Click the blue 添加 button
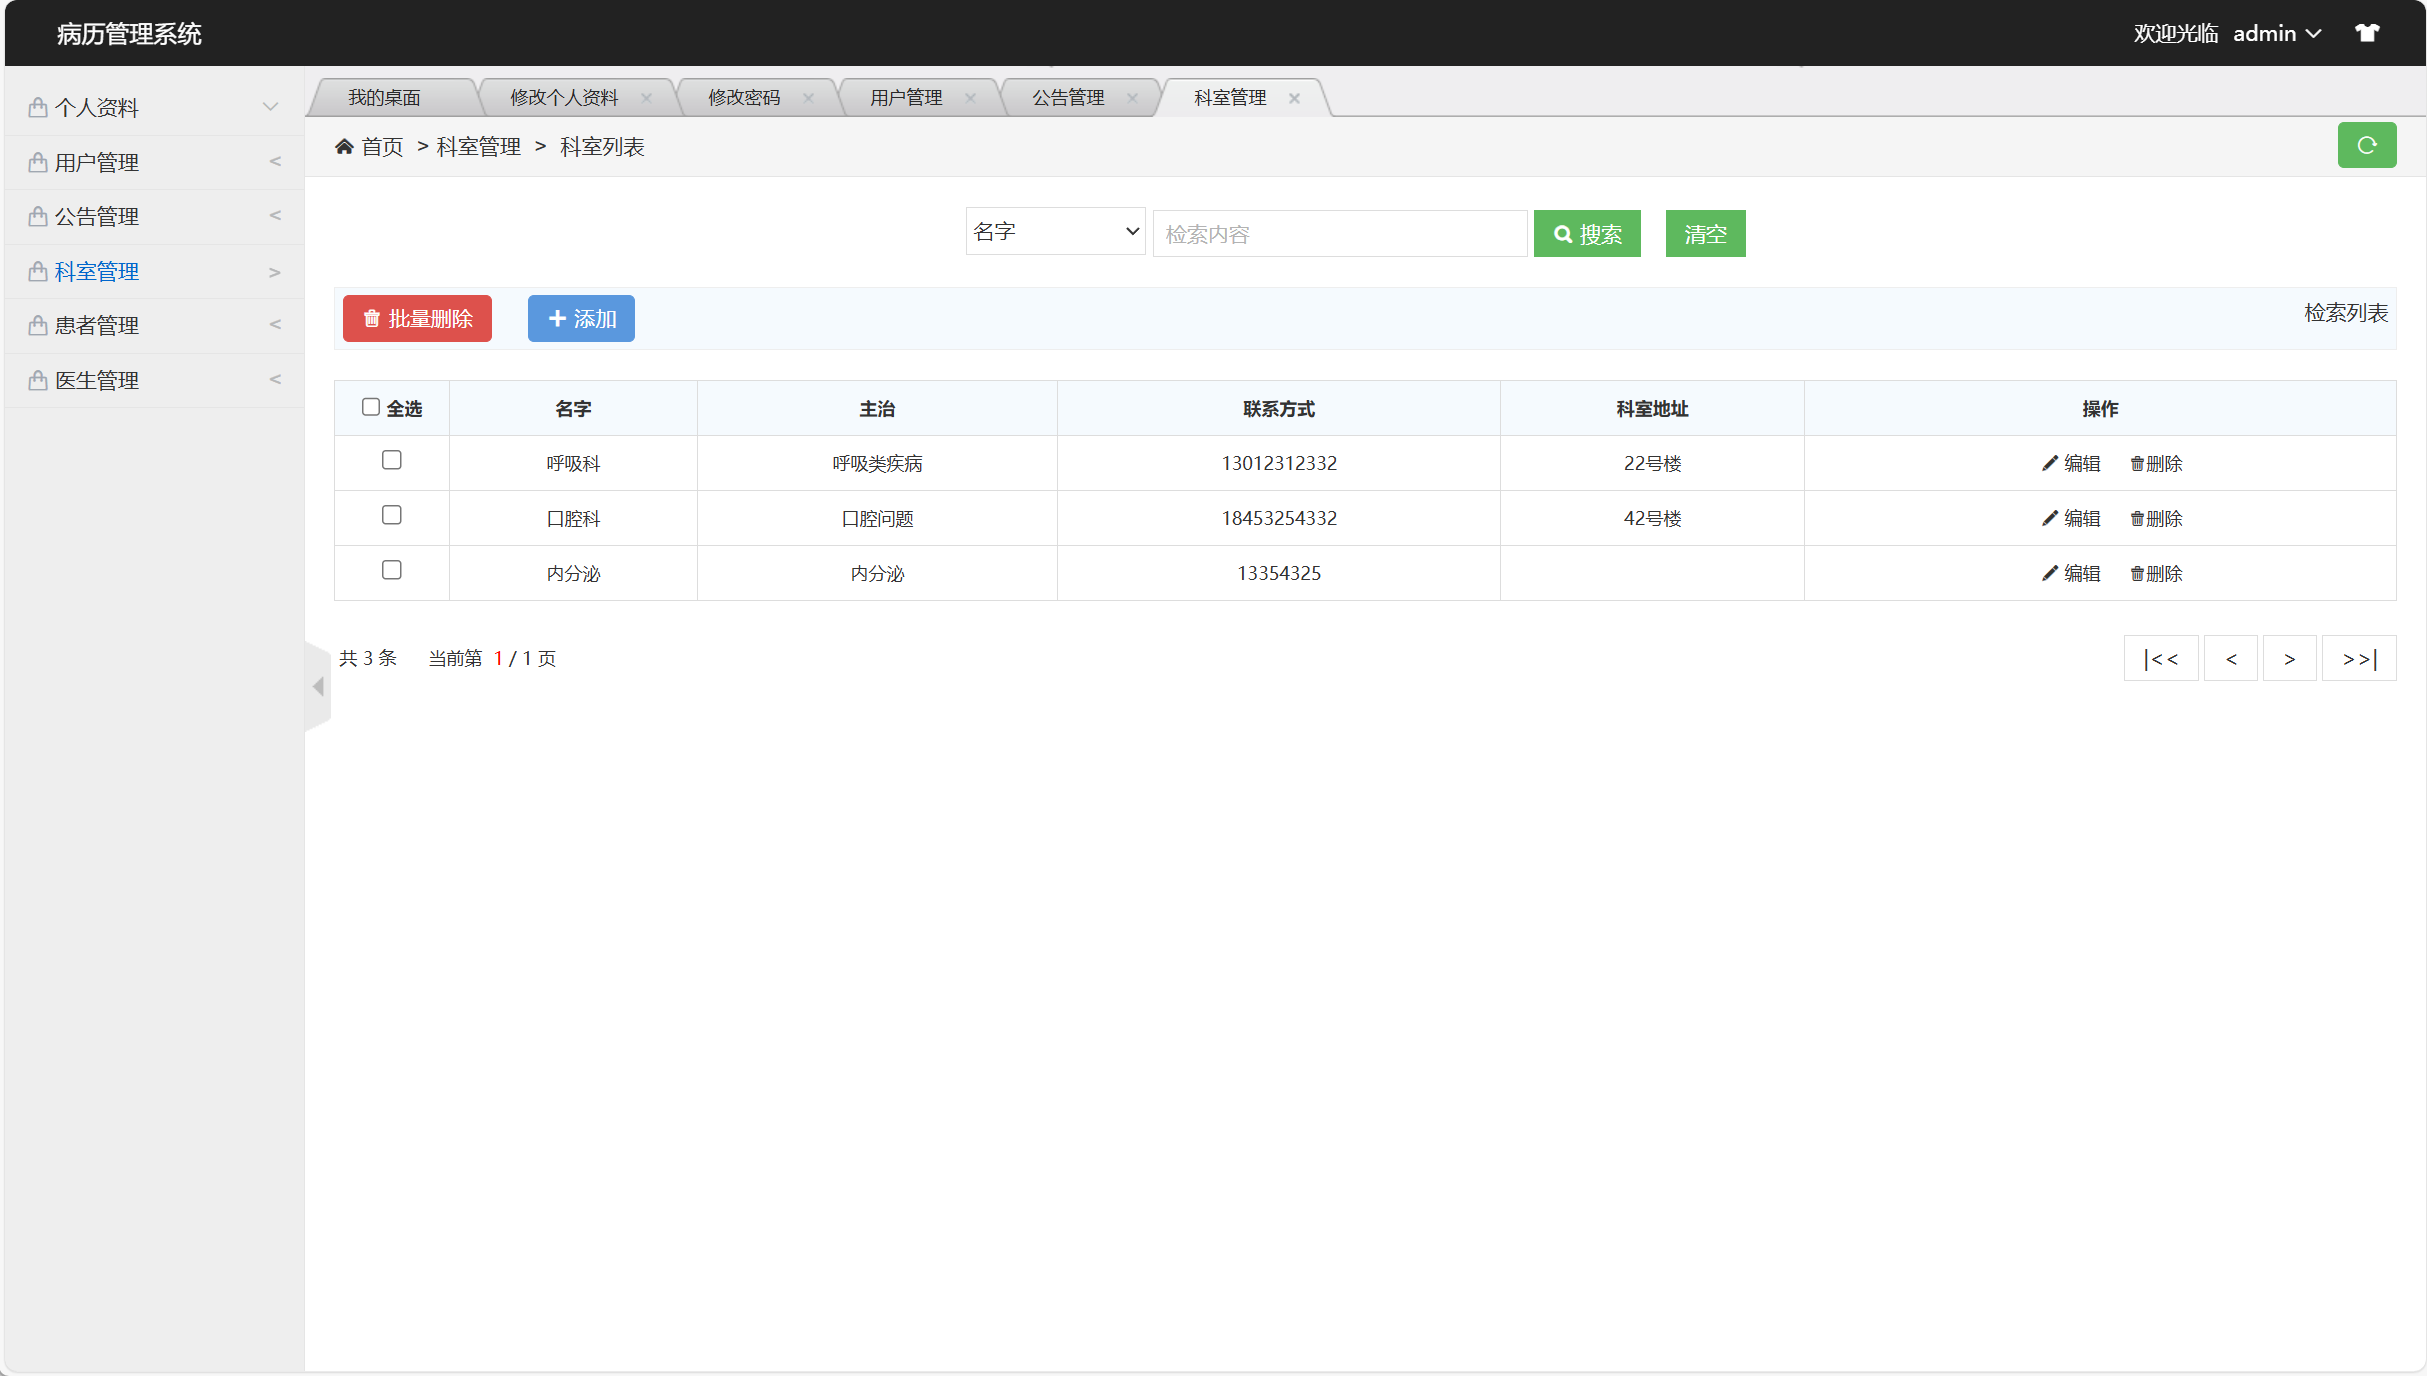This screenshot has height=1376, width=2427. pos(581,319)
